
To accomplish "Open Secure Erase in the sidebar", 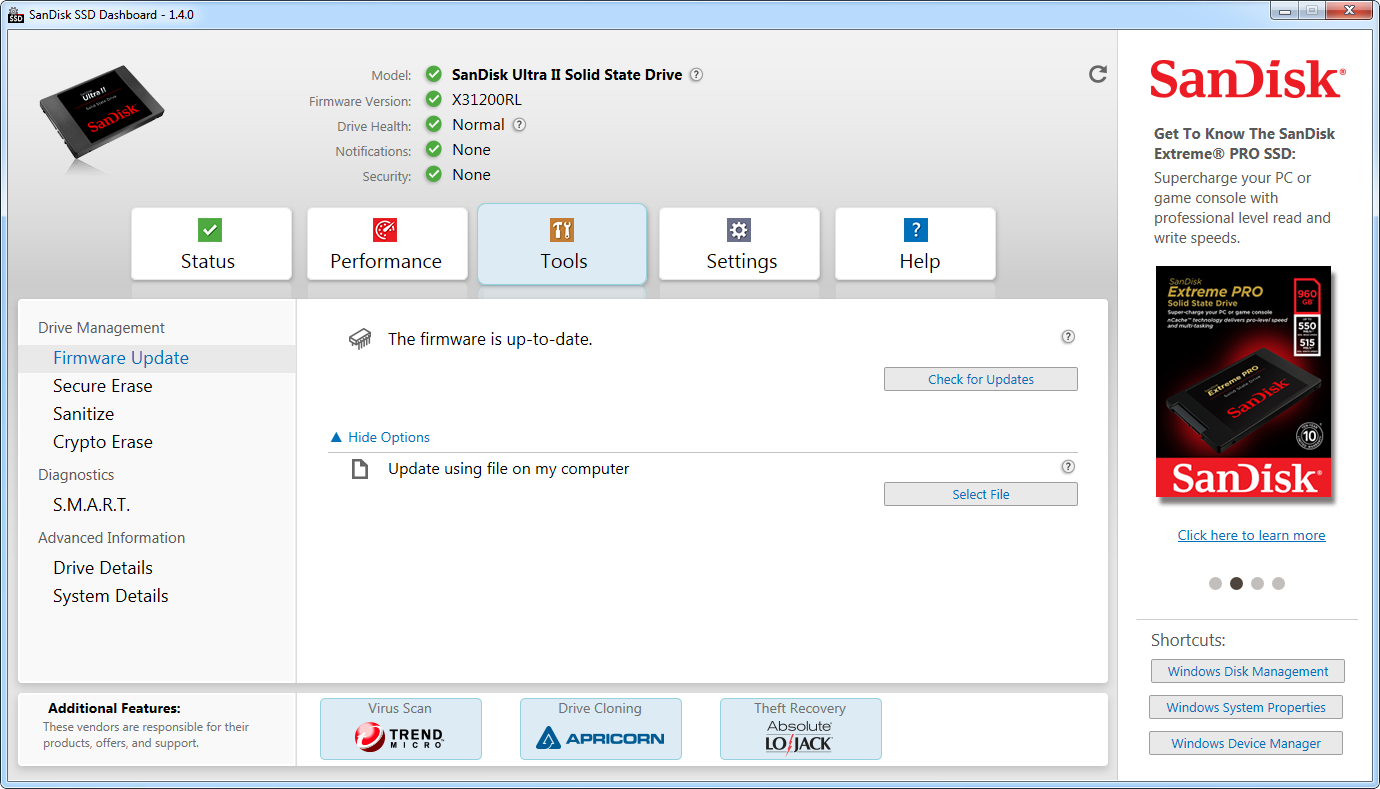I will (x=103, y=386).
